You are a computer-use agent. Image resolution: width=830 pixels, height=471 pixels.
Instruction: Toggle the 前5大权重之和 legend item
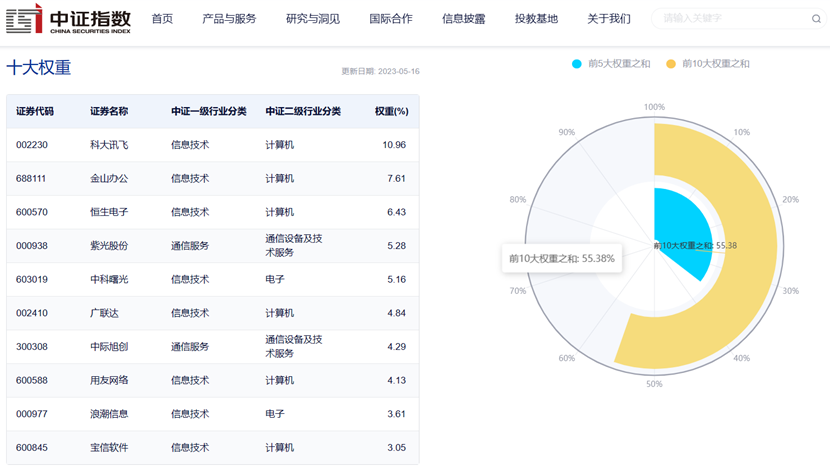click(x=611, y=64)
